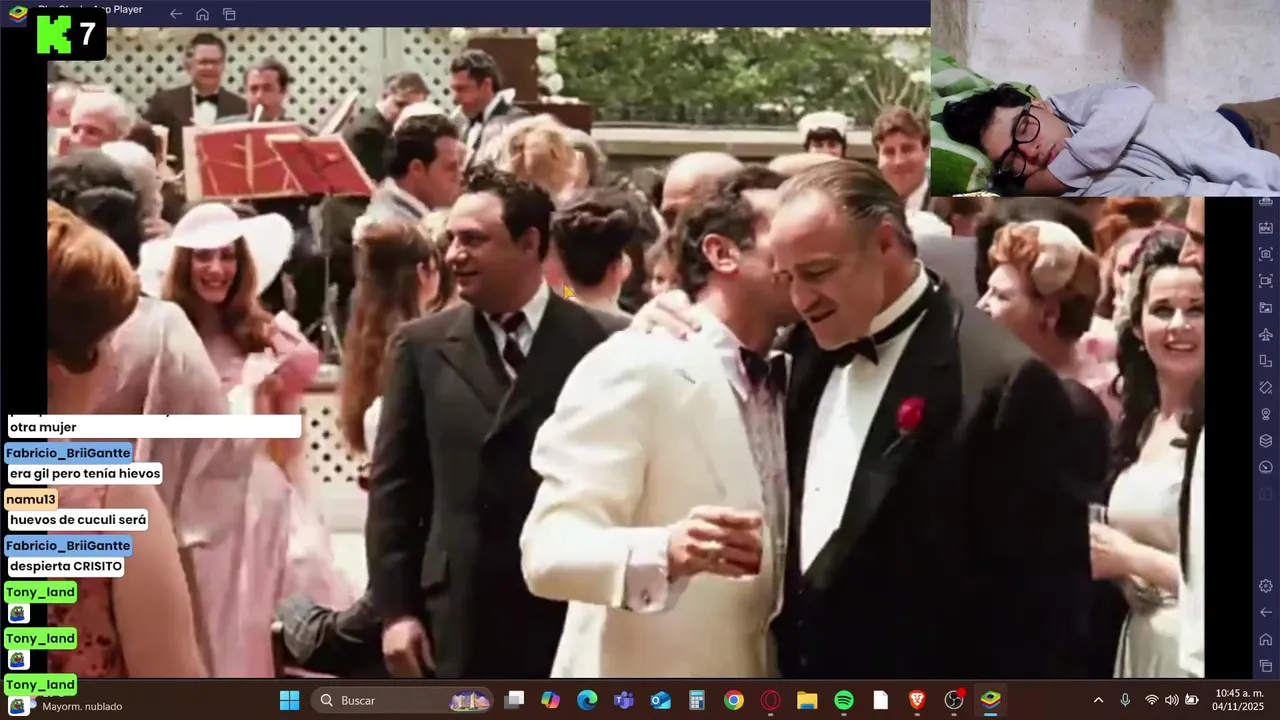Open media folder in BlueStacks sidebar
This screenshot has width=1280, height=720.
(x=1265, y=308)
